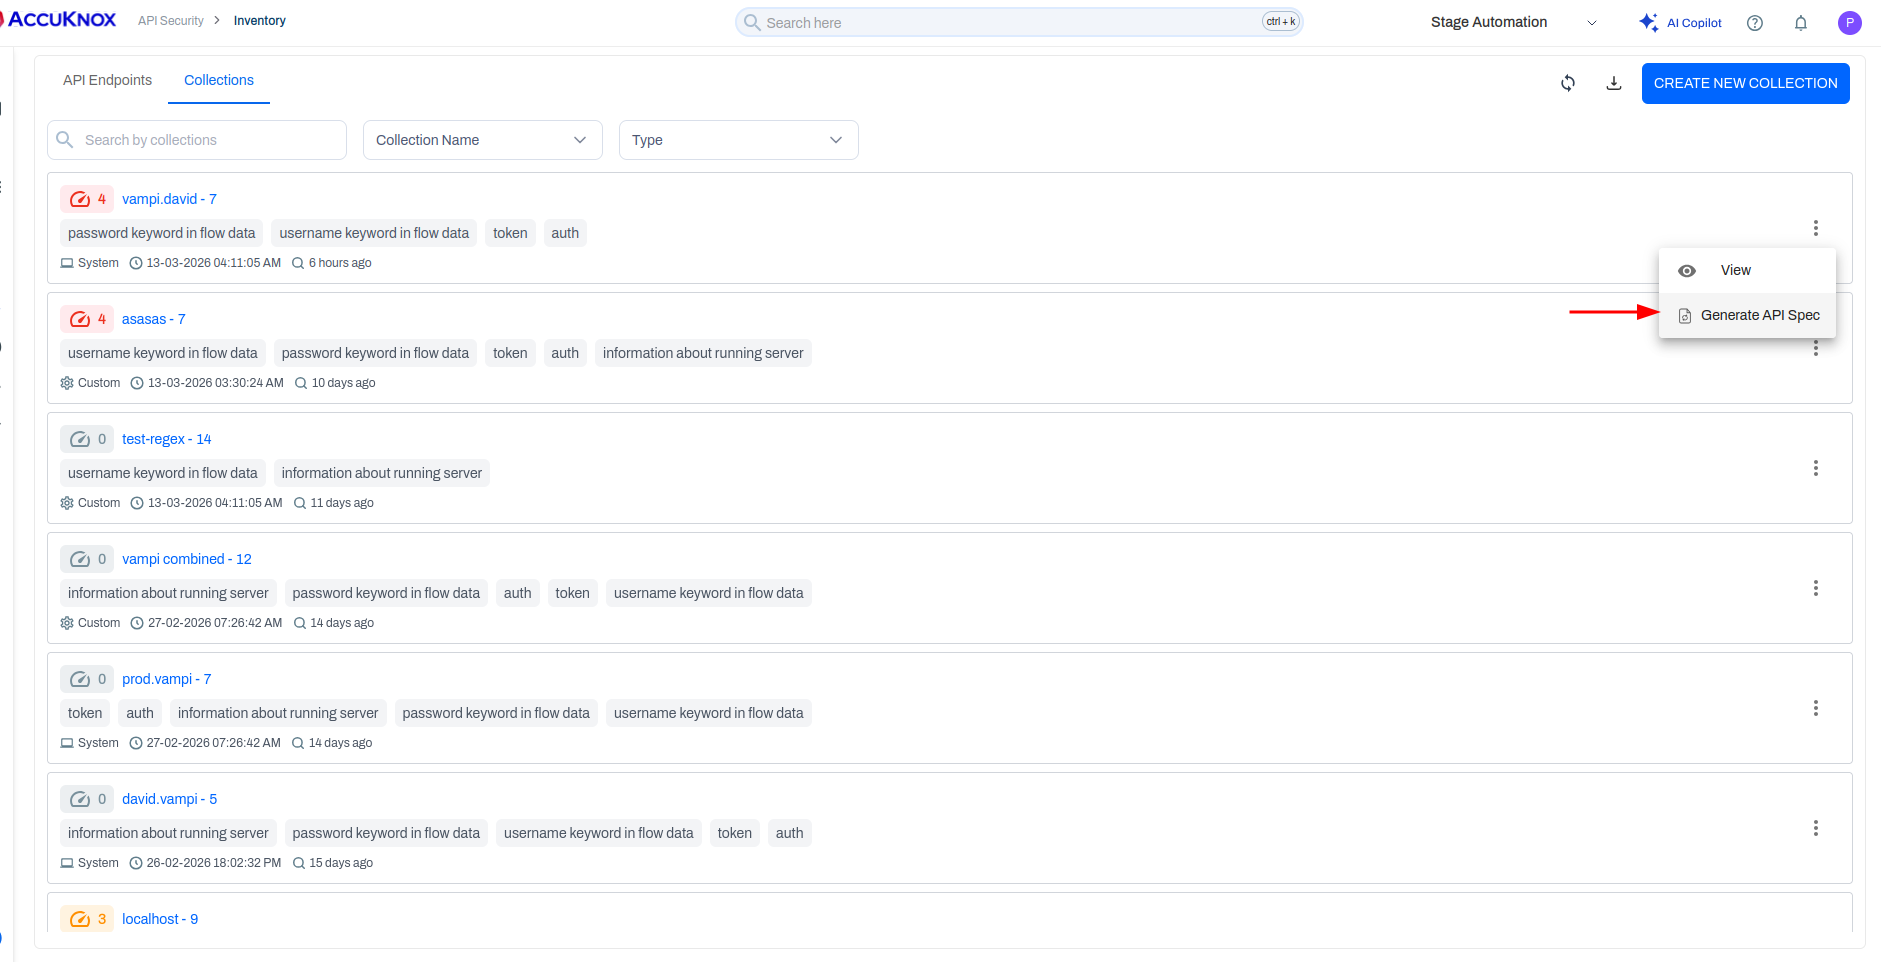Image resolution: width=1881 pixels, height=962 pixels.
Task: Open the help icon in the header
Action: pyautogui.click(x=1754, y=22)
